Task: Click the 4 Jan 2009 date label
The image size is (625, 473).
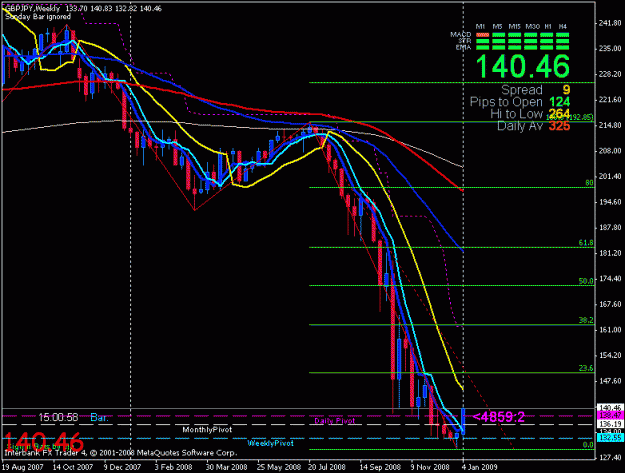Action: (479, 467)
